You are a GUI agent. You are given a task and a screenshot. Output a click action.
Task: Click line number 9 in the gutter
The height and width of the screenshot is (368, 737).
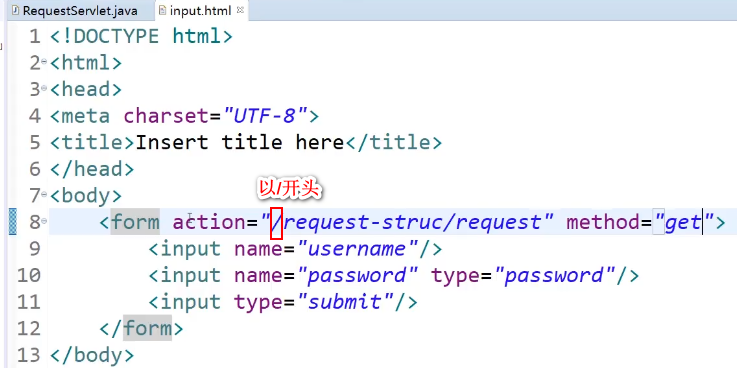tap(35, 248)
